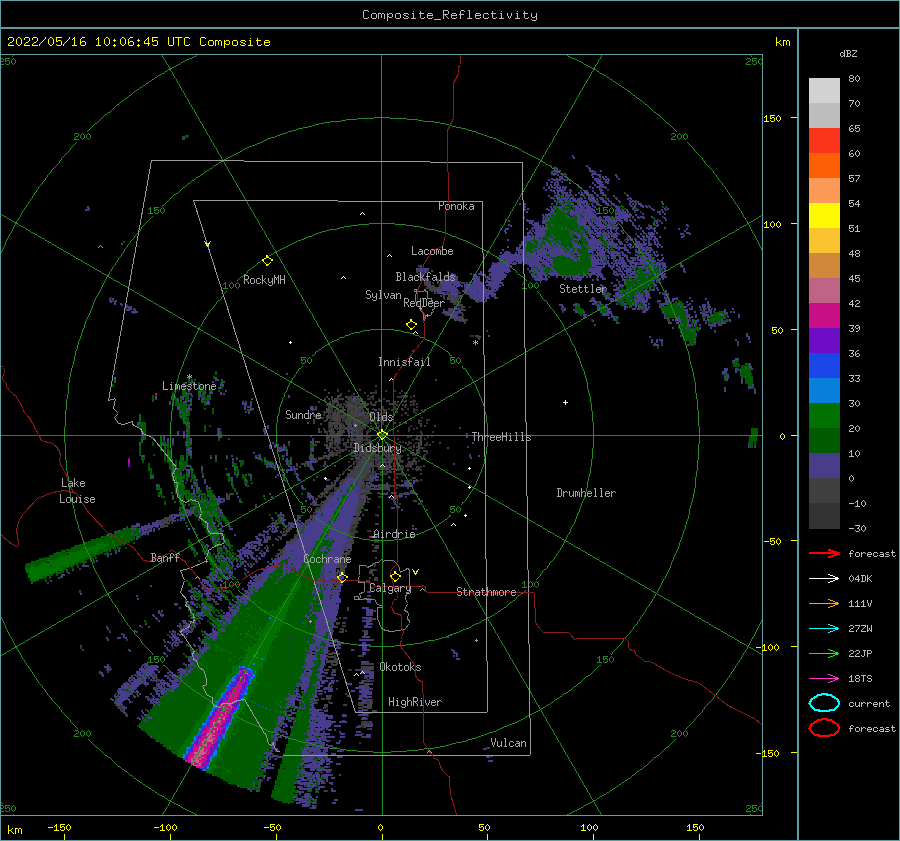Click the Strathmore city label
The height and width of the screenshot is (841, 900).
[486, 592]
